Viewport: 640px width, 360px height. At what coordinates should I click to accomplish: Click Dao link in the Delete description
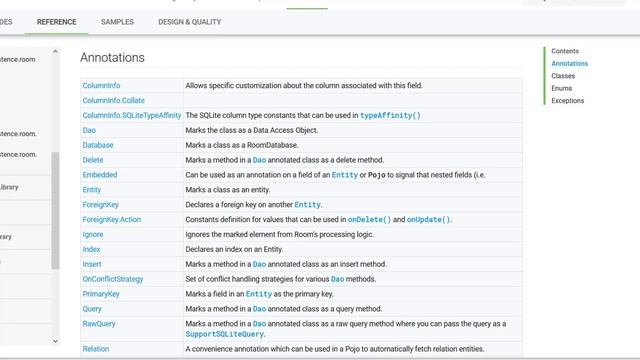(259, 160)
